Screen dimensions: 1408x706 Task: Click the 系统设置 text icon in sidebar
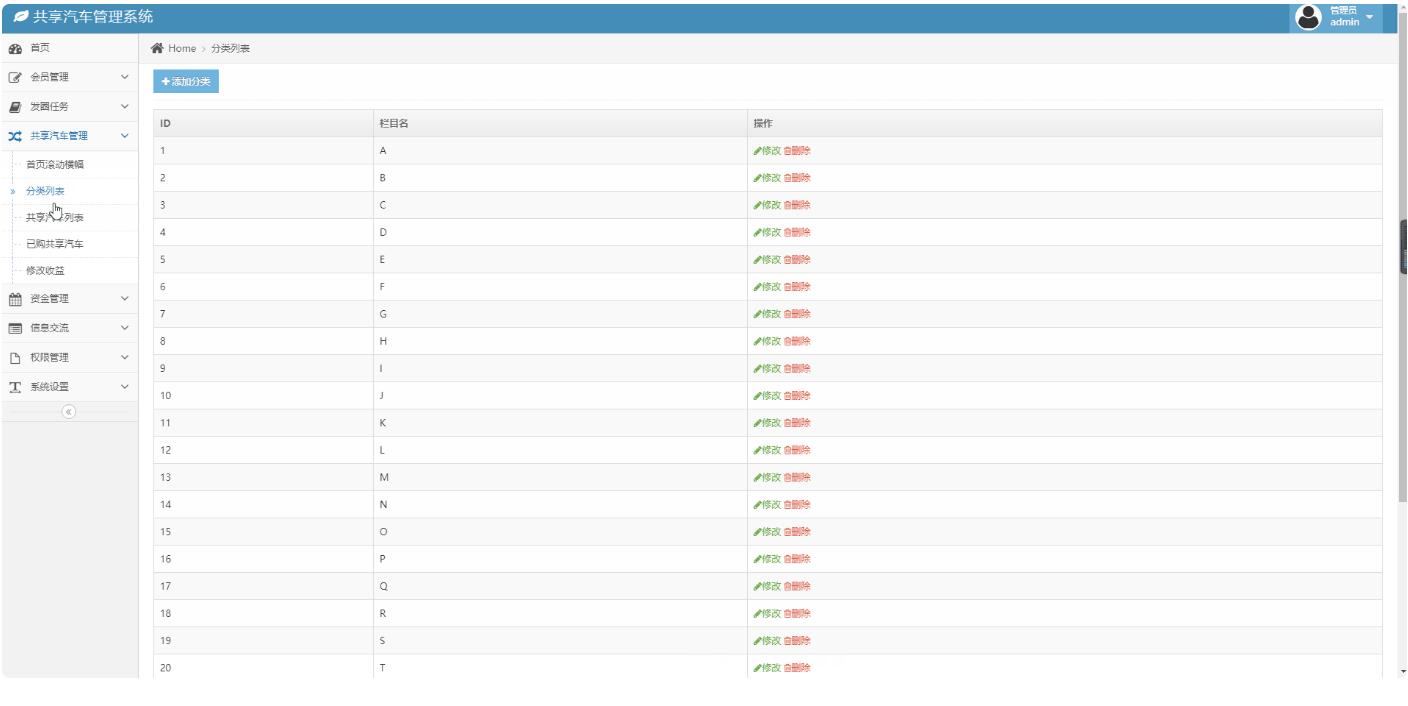(14, 387)
